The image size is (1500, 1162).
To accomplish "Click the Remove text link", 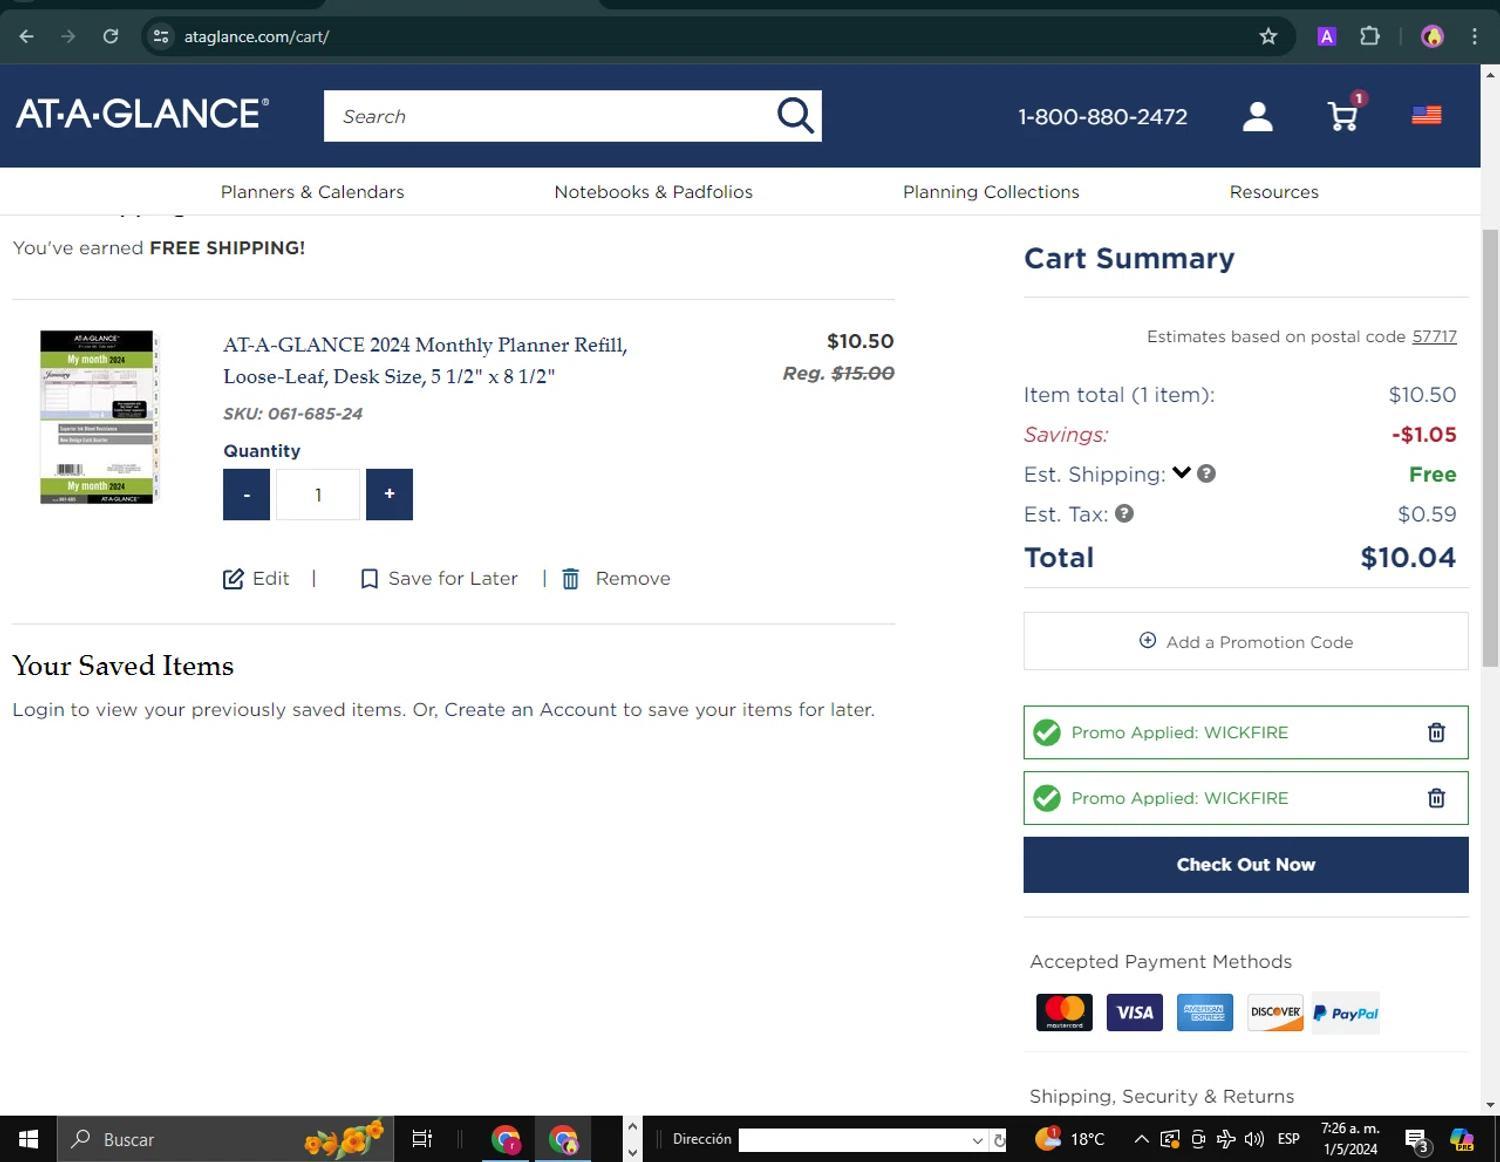I will point(633,579).
